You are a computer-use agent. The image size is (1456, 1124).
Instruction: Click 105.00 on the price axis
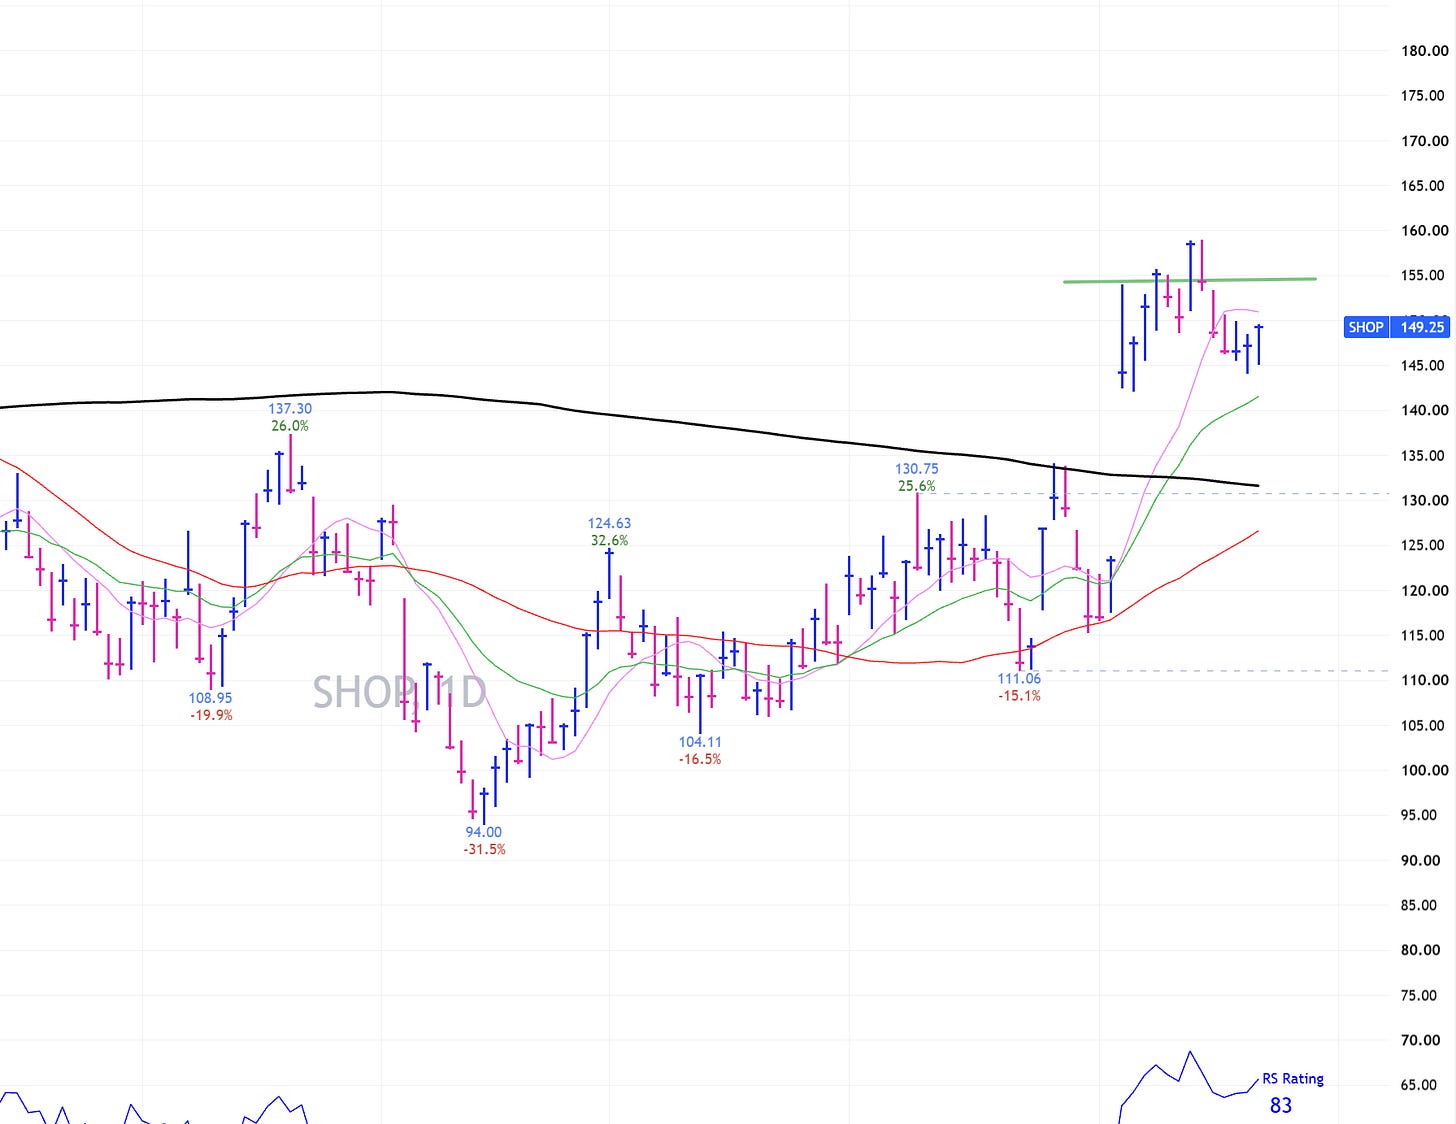pos(1424,725)
